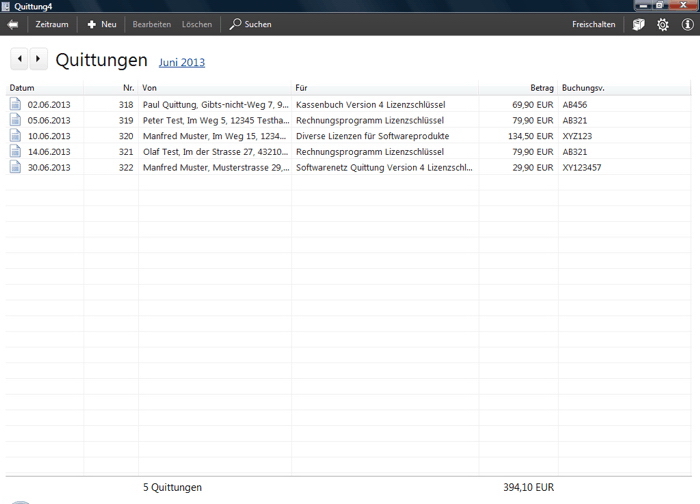Click the back arrow in the toolbar

(13, 24)
